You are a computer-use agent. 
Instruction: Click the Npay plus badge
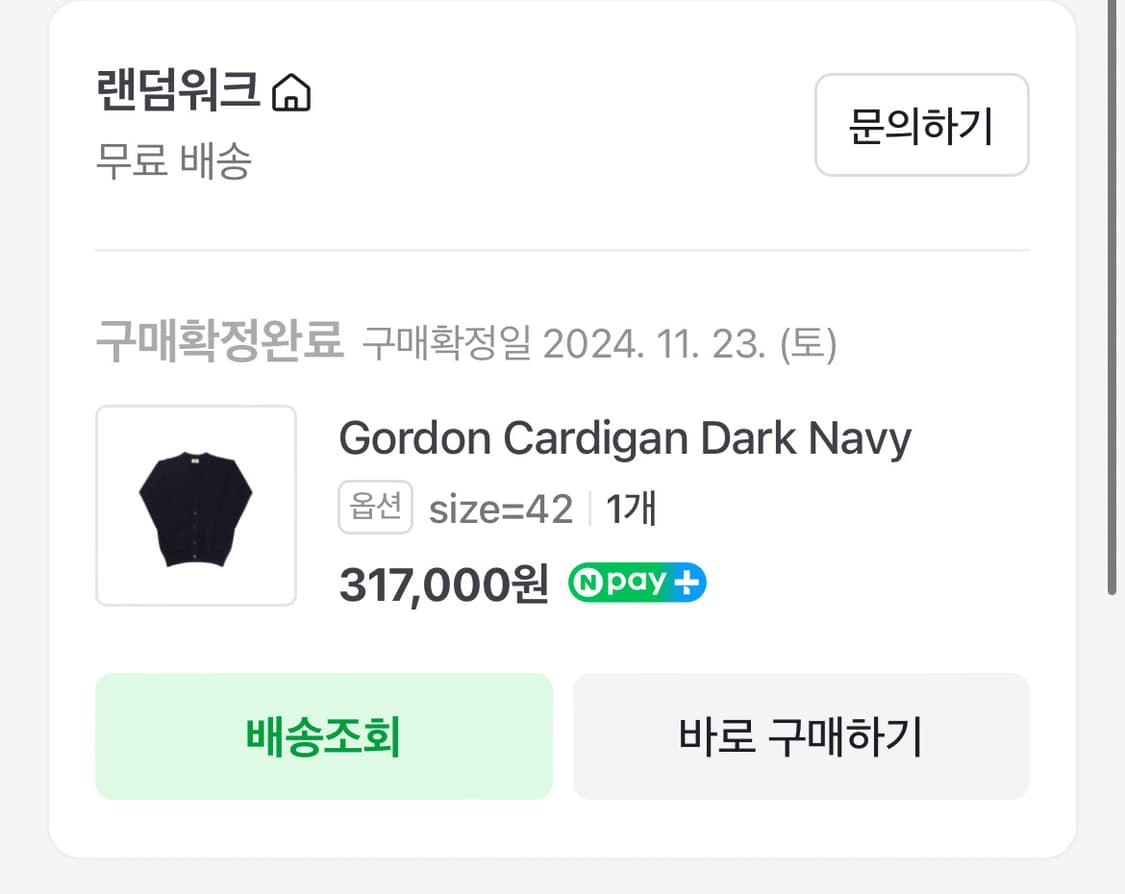(637, 583)
